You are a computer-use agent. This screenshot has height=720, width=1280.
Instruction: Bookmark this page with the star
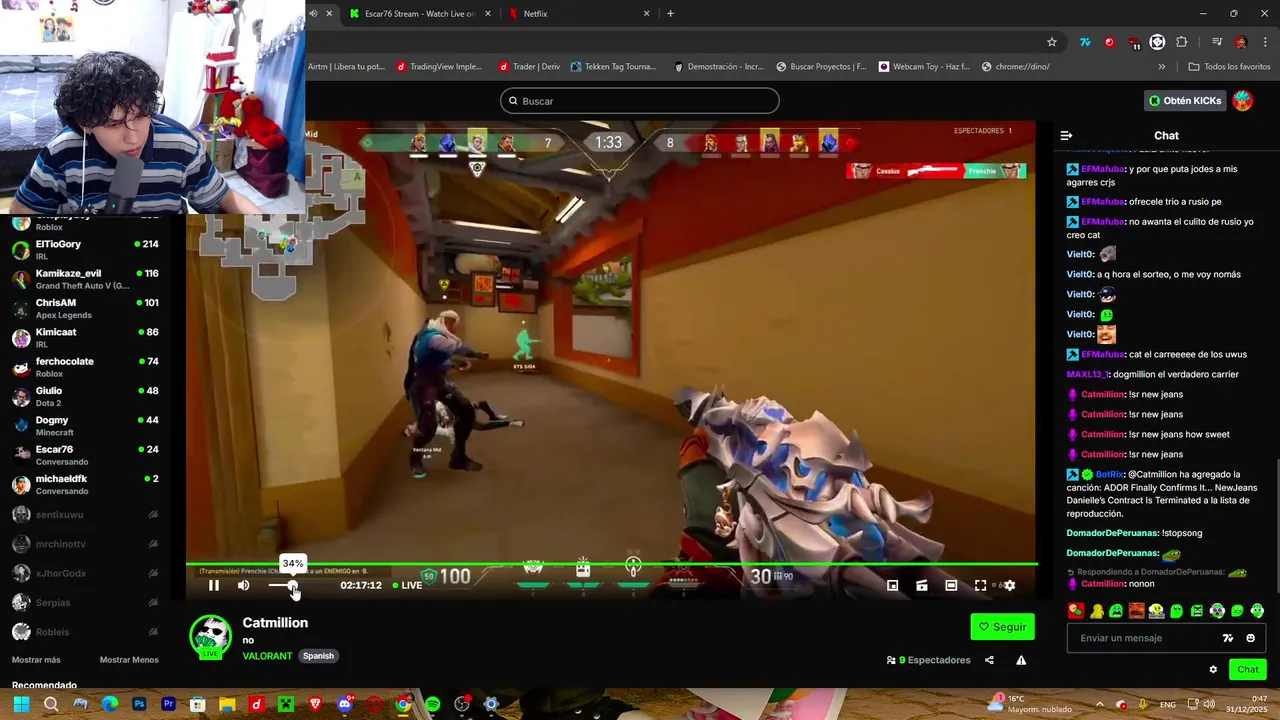[1052, 42]
